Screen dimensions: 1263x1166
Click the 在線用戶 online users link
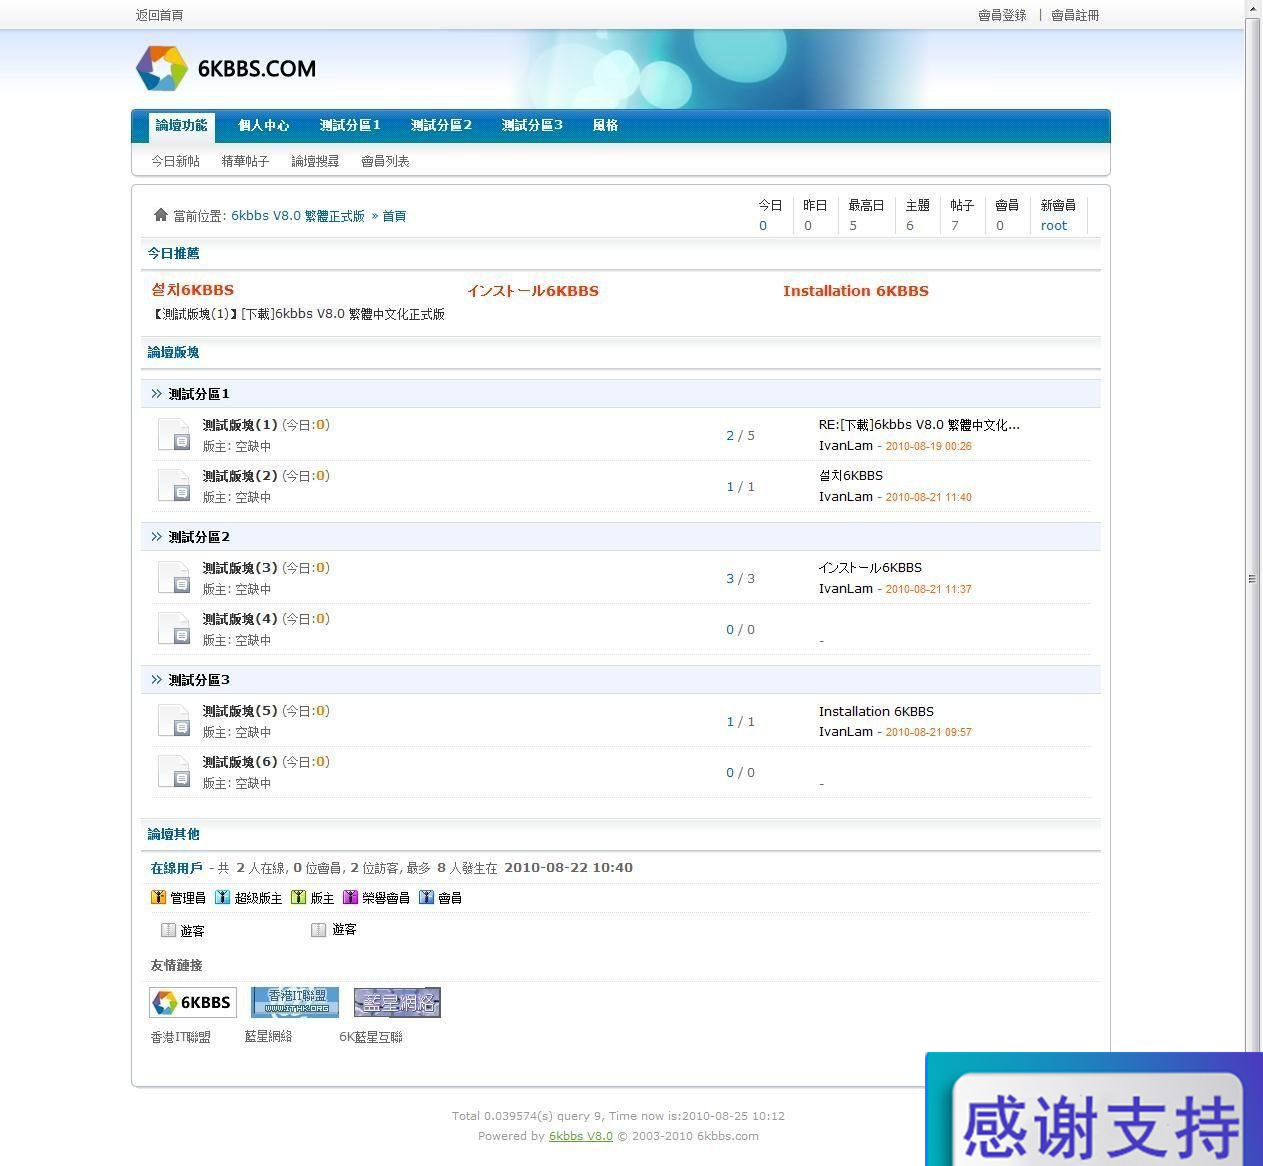177,868
